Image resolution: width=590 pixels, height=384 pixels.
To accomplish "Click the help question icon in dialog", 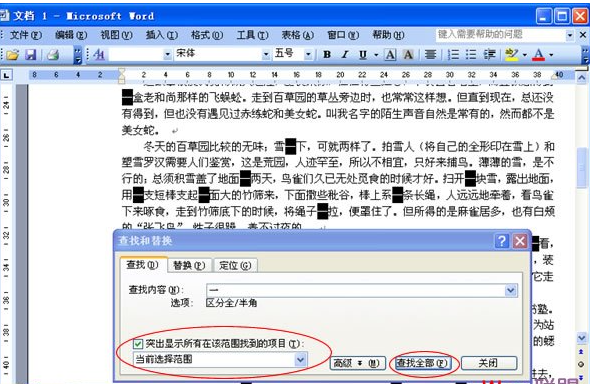I will point(502,241).
